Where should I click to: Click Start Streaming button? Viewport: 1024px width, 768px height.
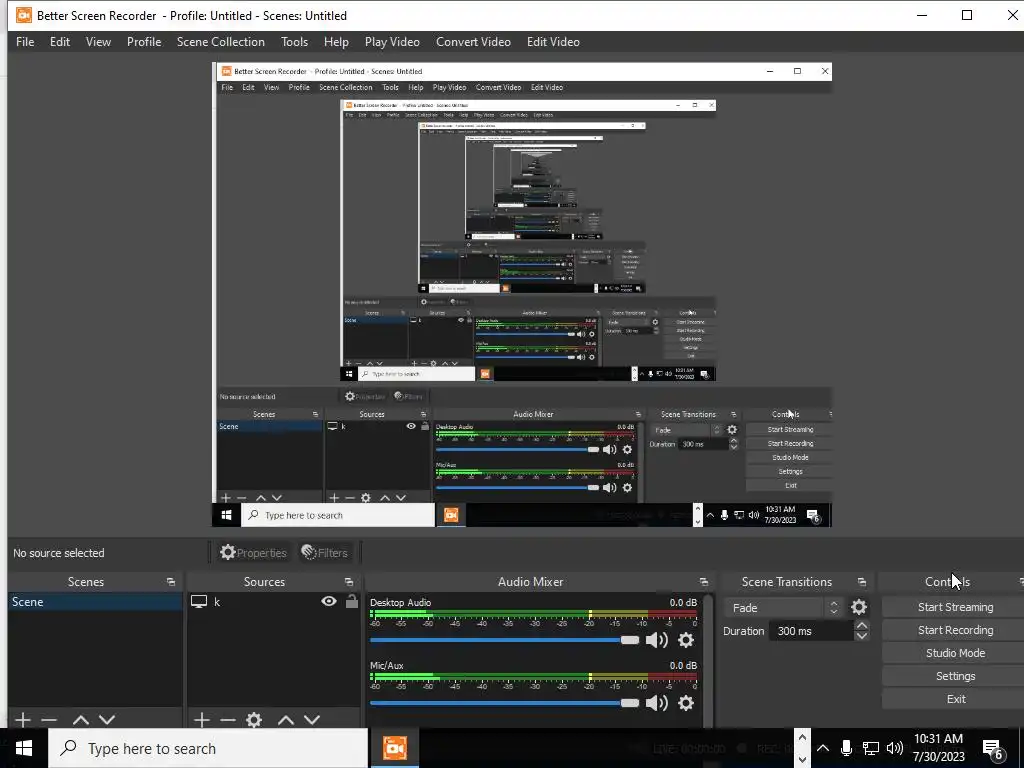click(955, 607)
